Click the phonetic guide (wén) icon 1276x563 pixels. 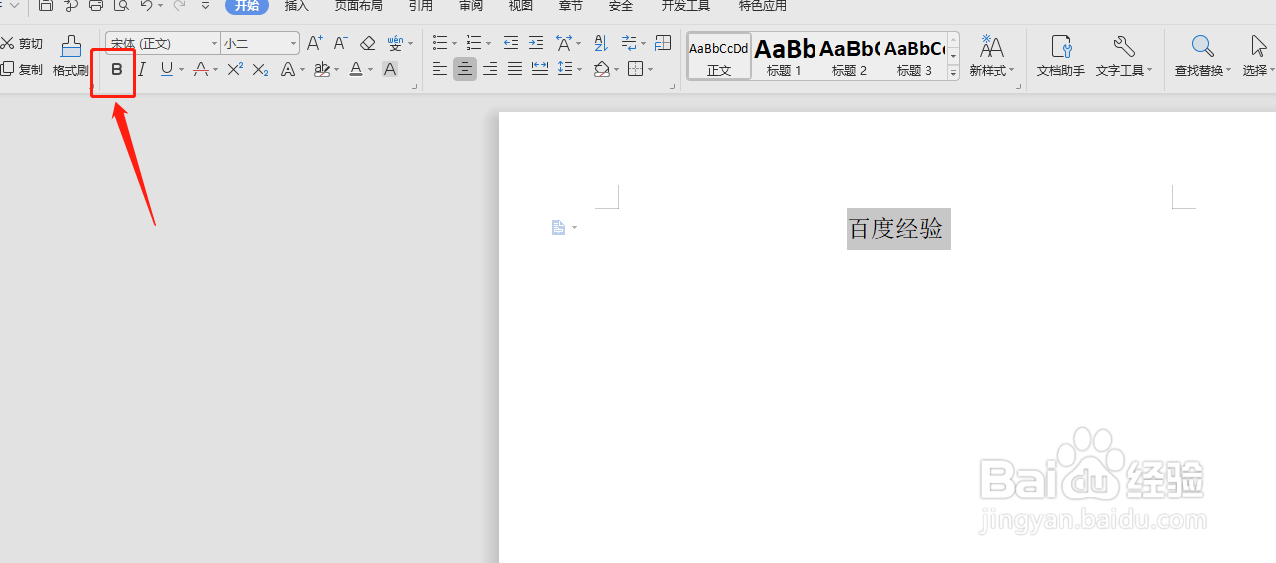[x=396, y=43]
